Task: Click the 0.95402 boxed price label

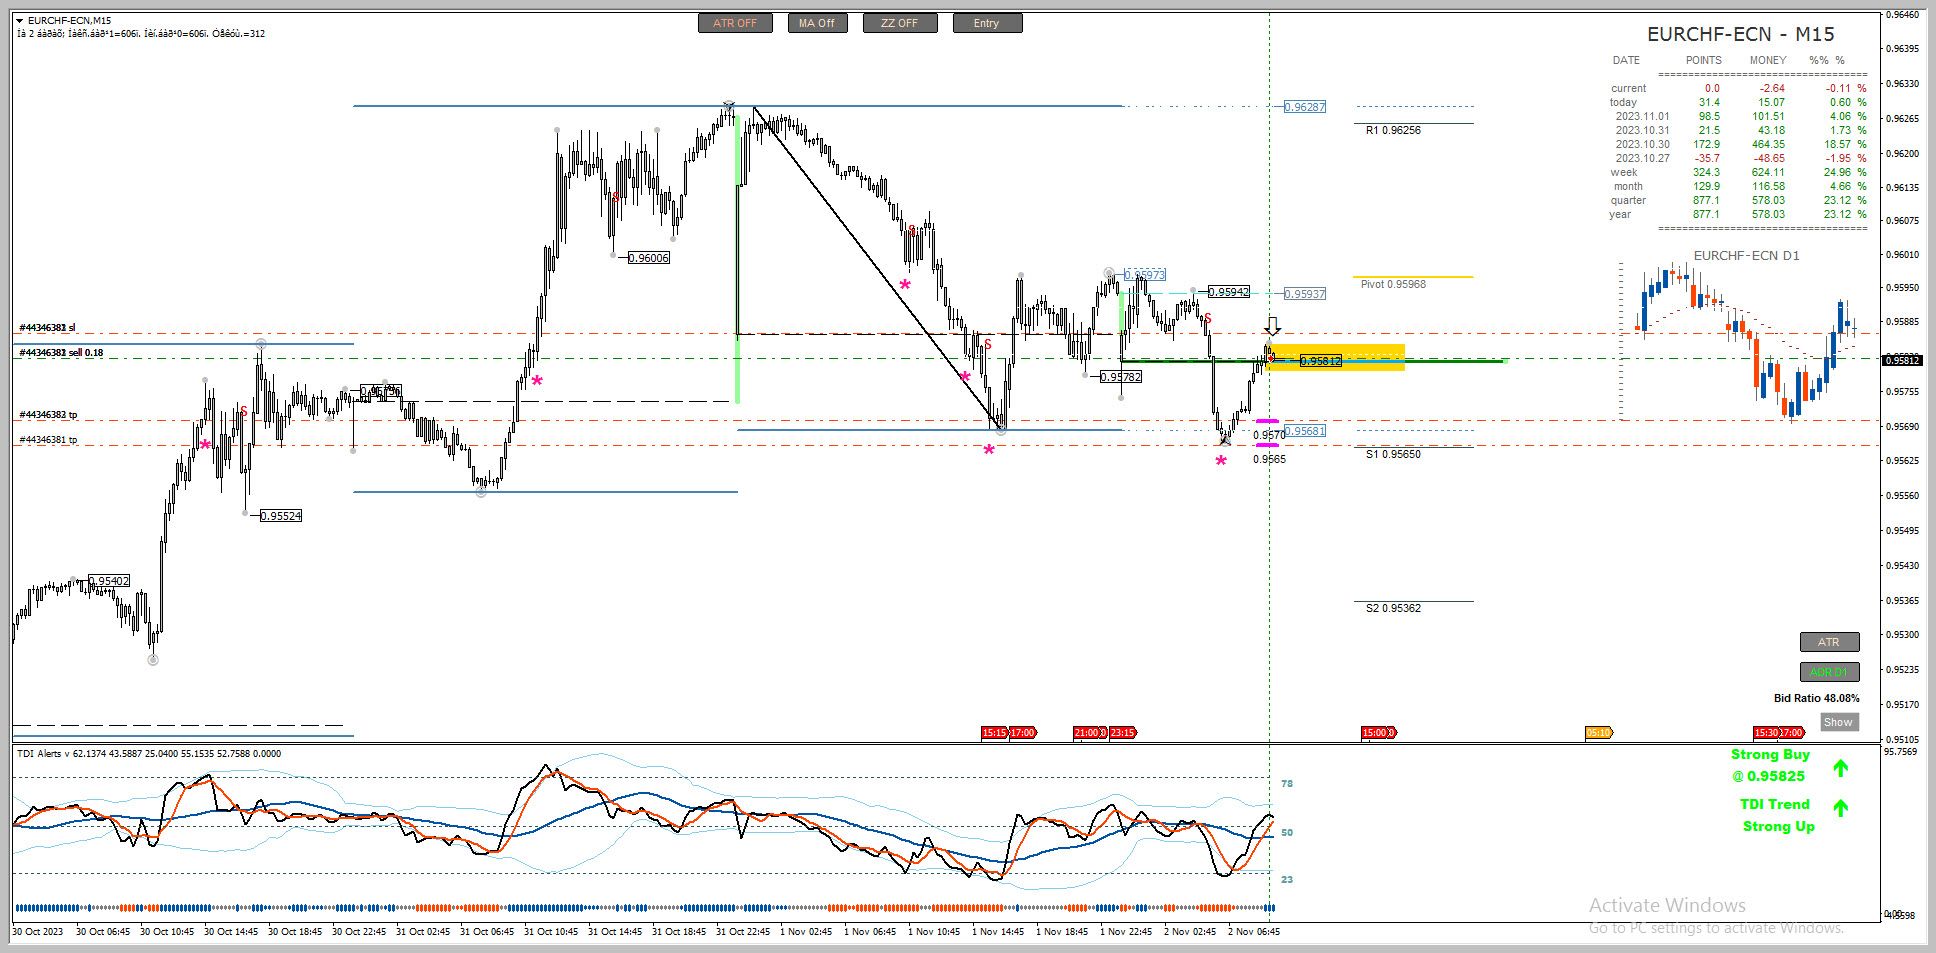Action: 109,581
